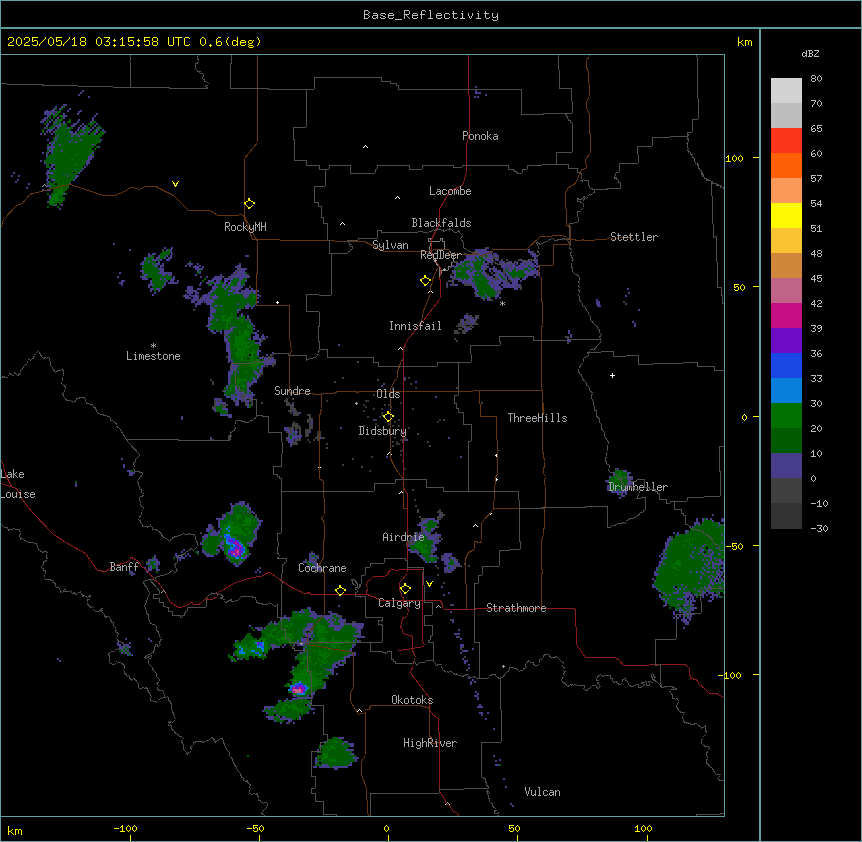Select the Airdrie map label

pyautogui.click(x=403, y=537)
